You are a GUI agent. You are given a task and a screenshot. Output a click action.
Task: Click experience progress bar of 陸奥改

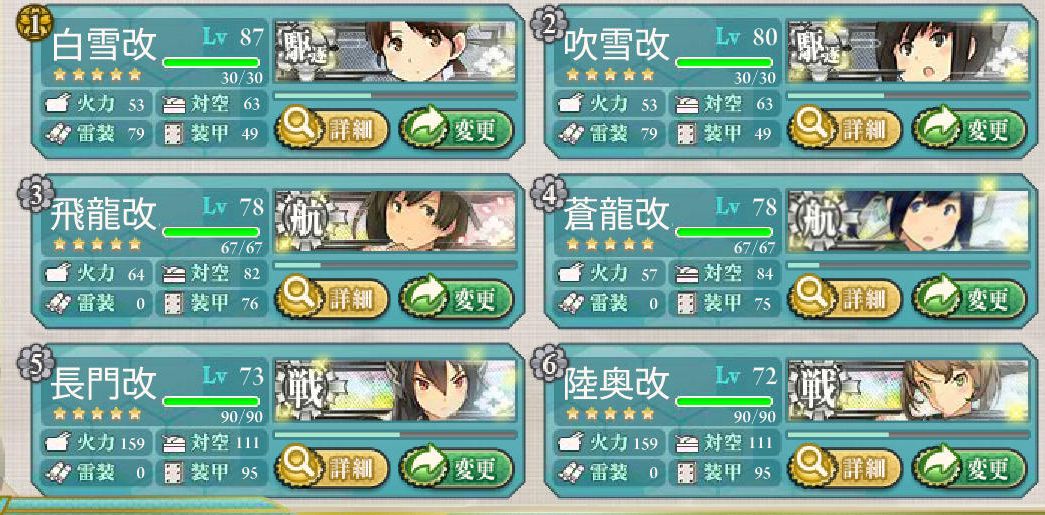pos(908,434)
